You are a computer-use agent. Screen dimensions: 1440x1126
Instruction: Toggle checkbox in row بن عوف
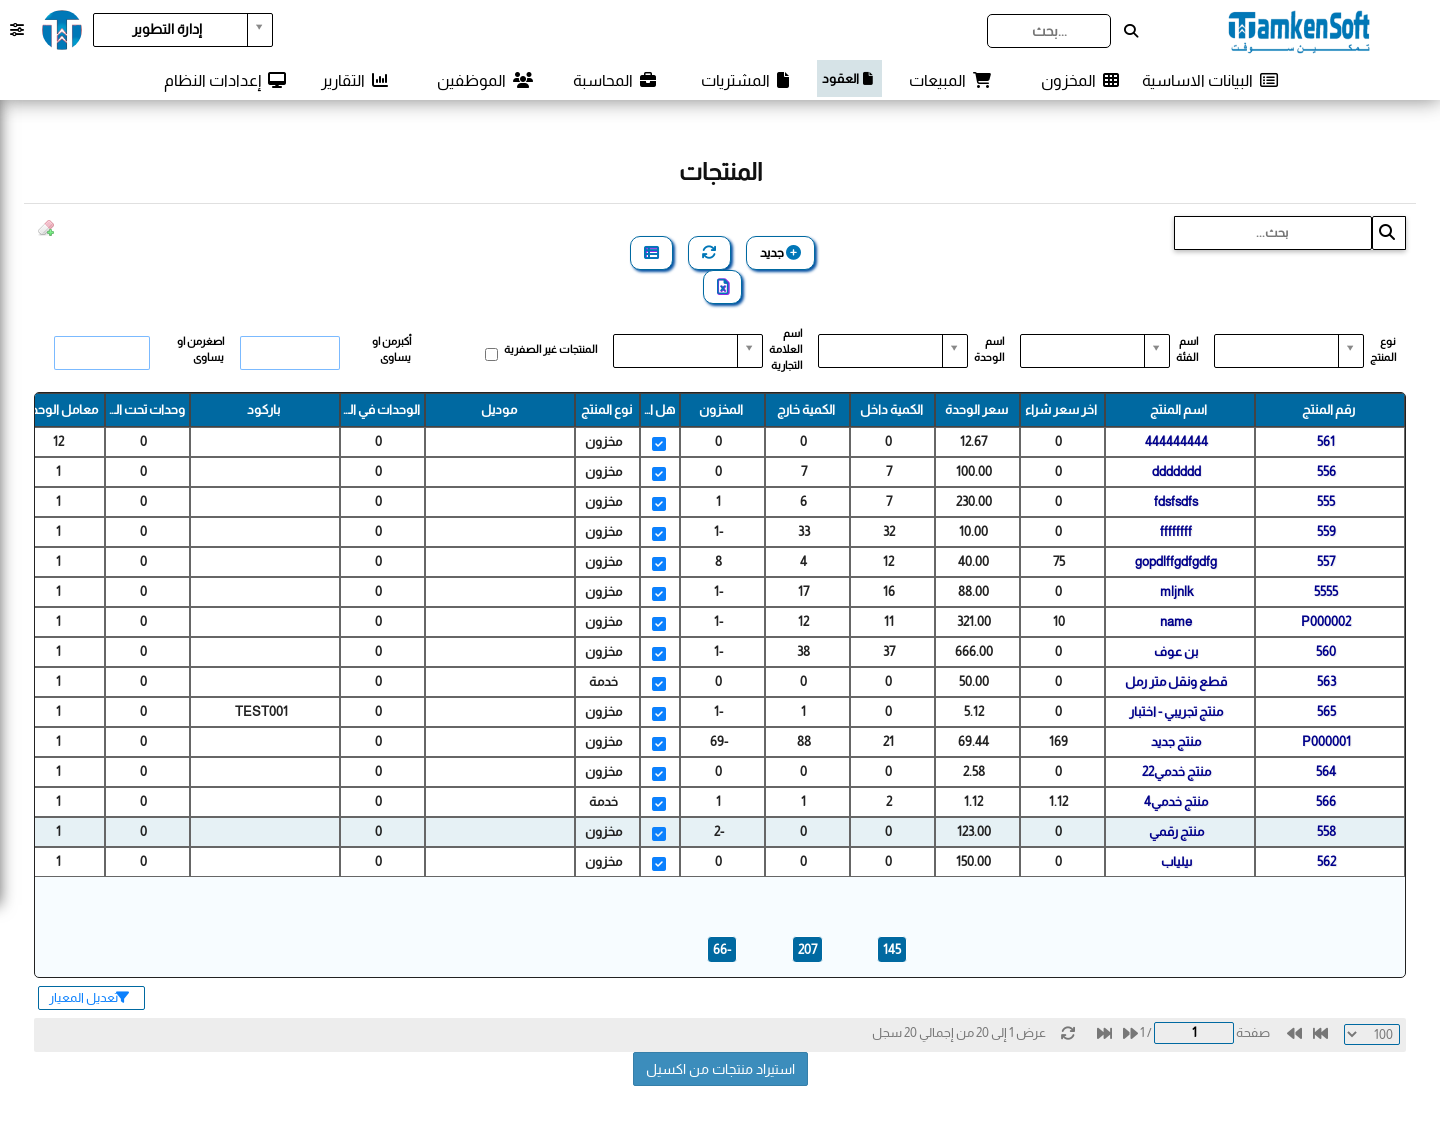tap(659, 654)
